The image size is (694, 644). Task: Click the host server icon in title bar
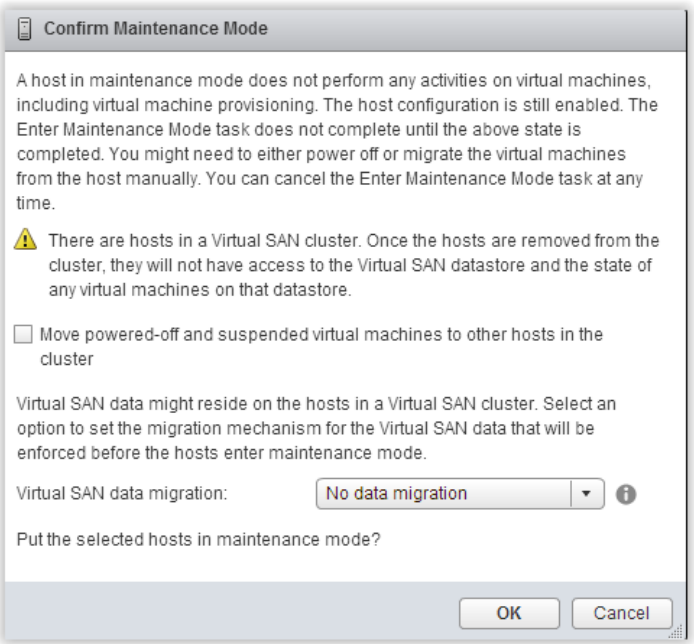pyautogui.click(x=25, y=29)
